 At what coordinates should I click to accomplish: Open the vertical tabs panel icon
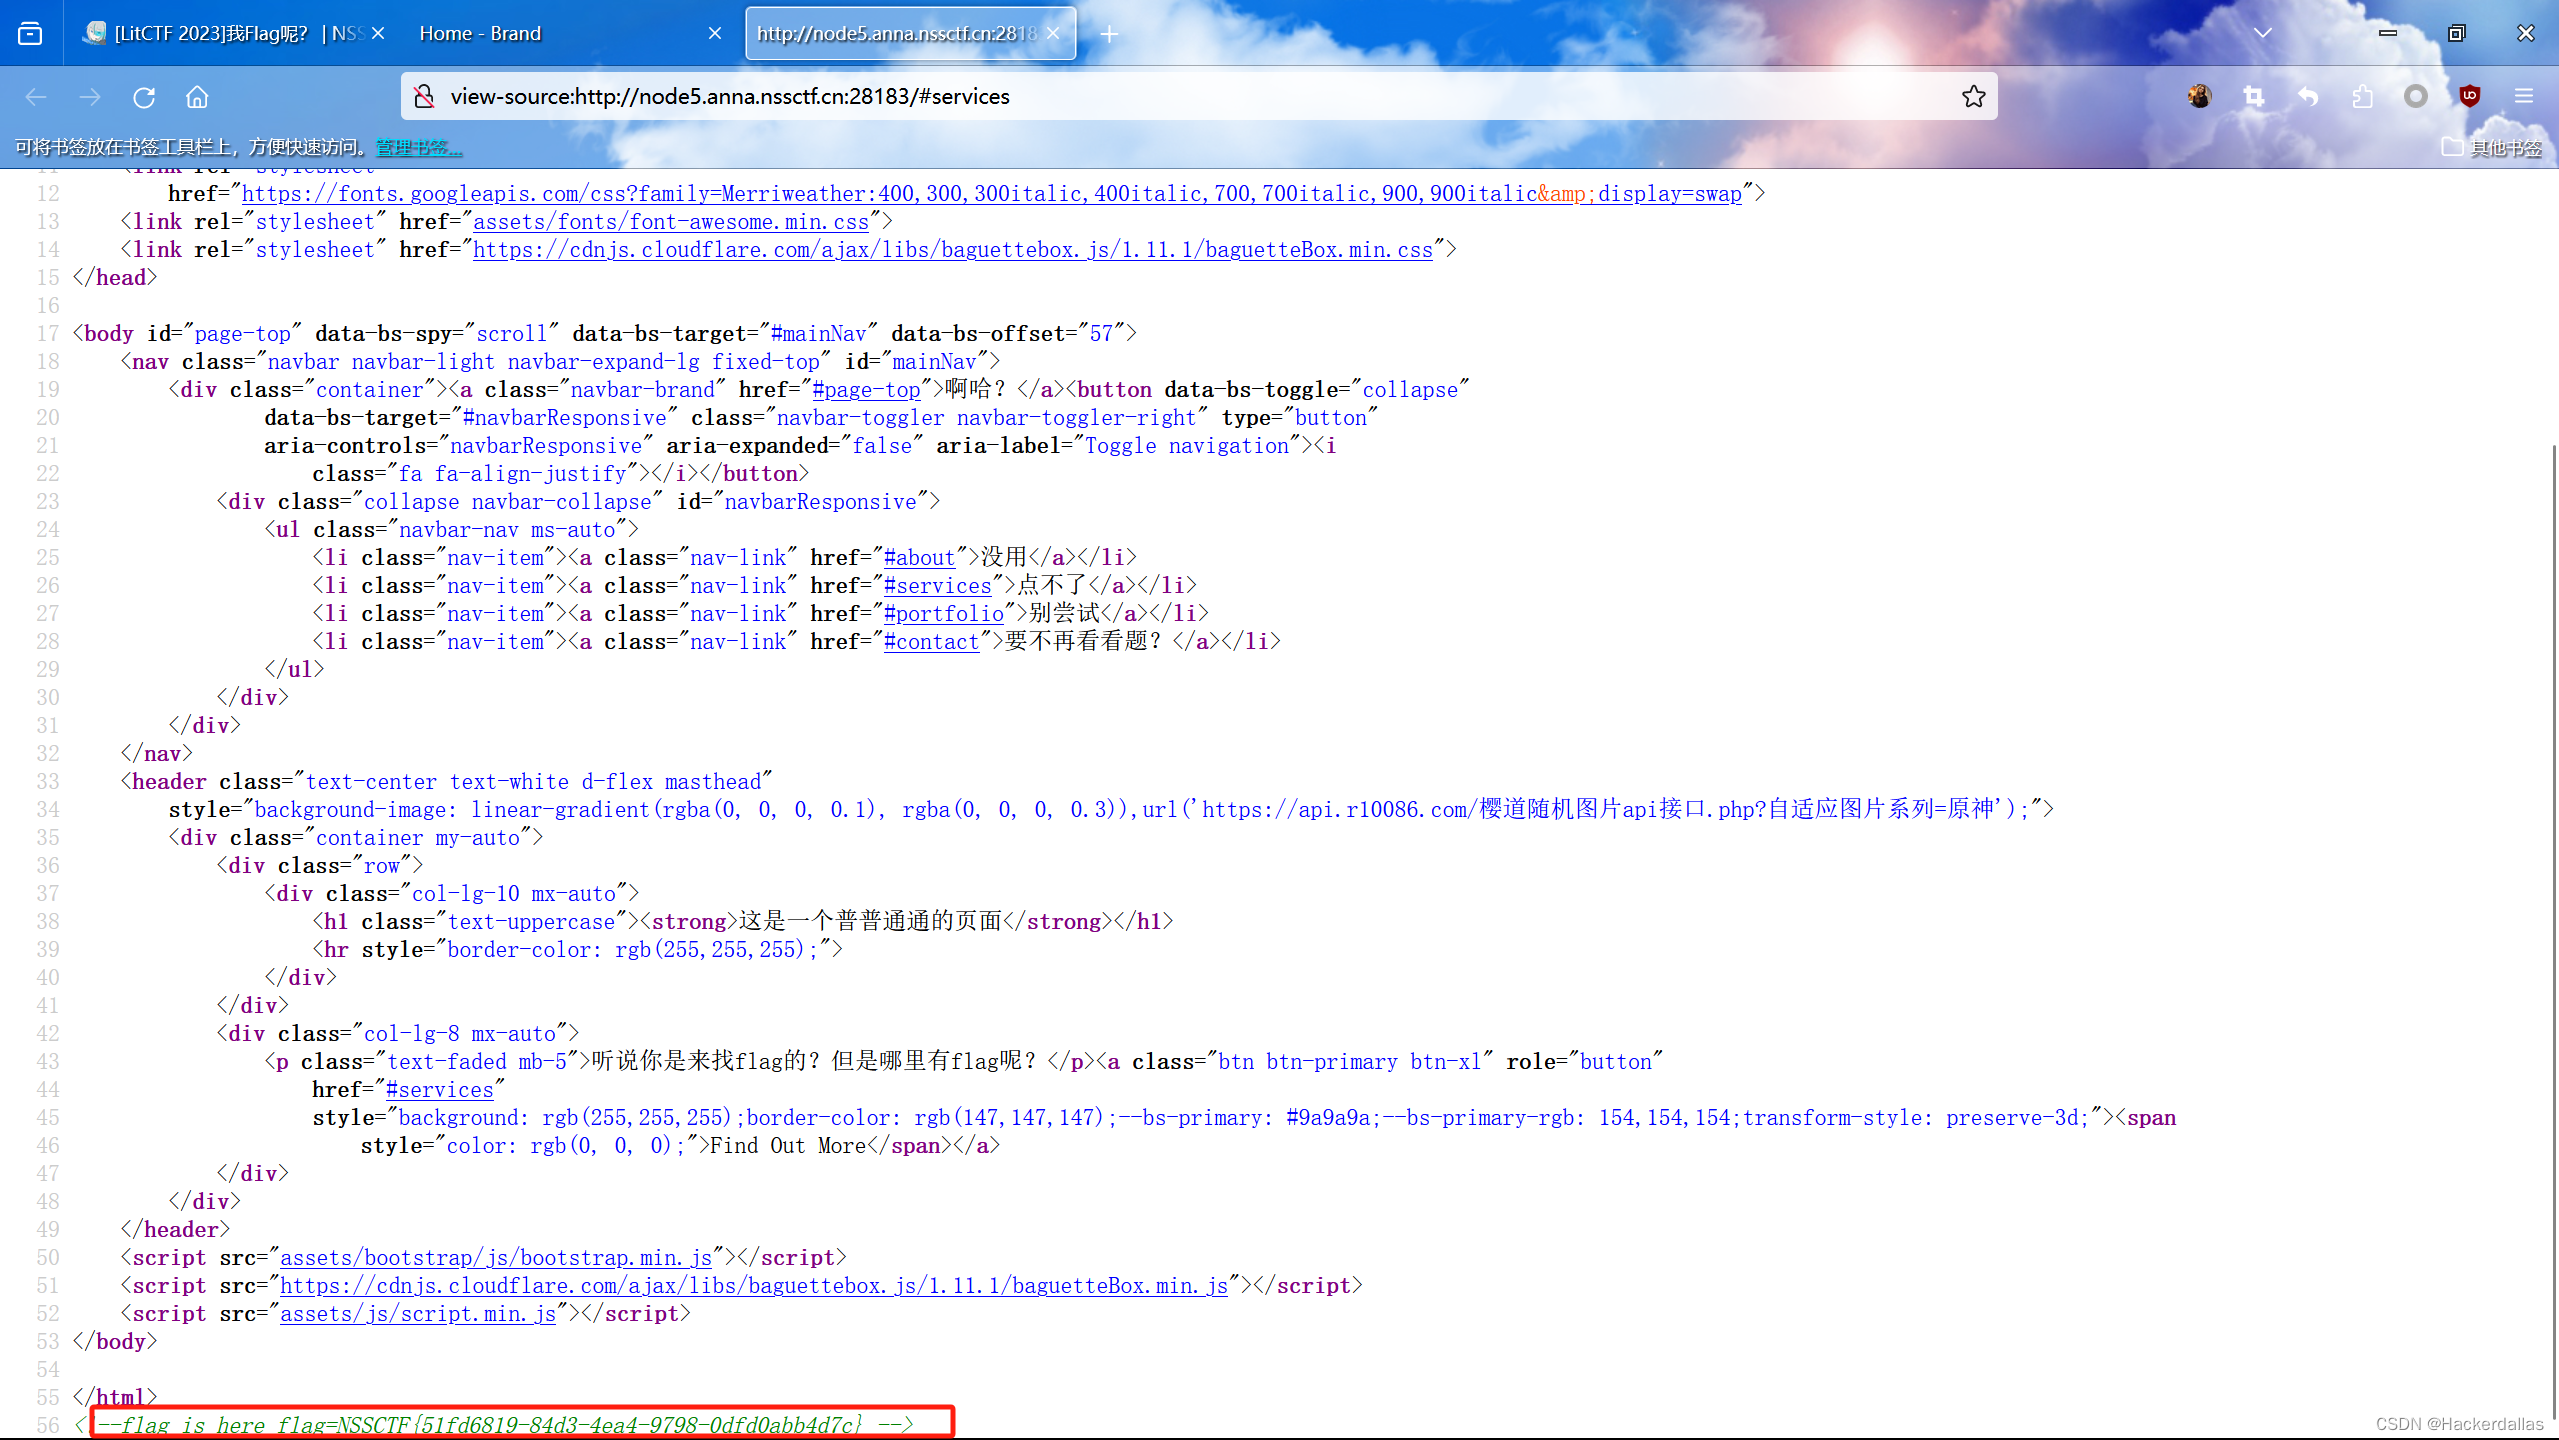click(x=30, y=32)
